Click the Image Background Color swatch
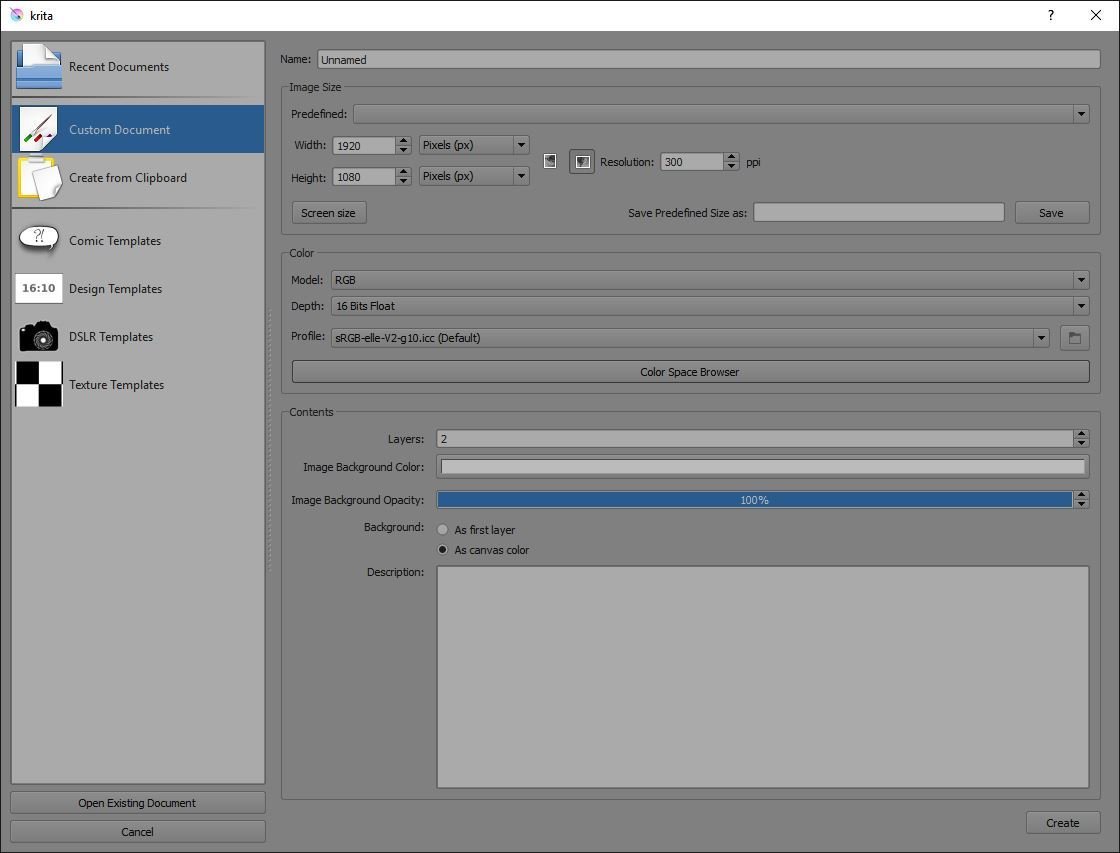1120x853 pixels. pos(763,467)
